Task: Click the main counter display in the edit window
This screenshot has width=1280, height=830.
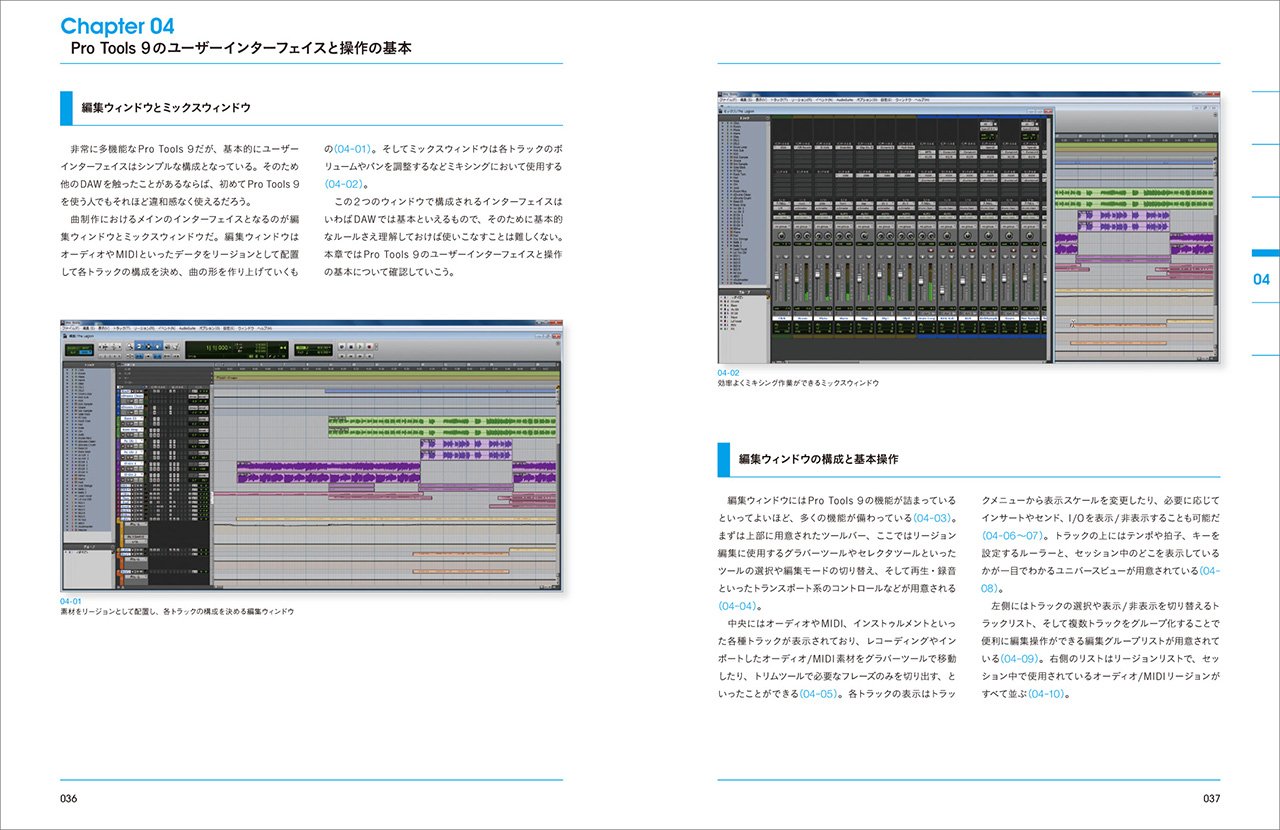Action: (x=237, y=350)
